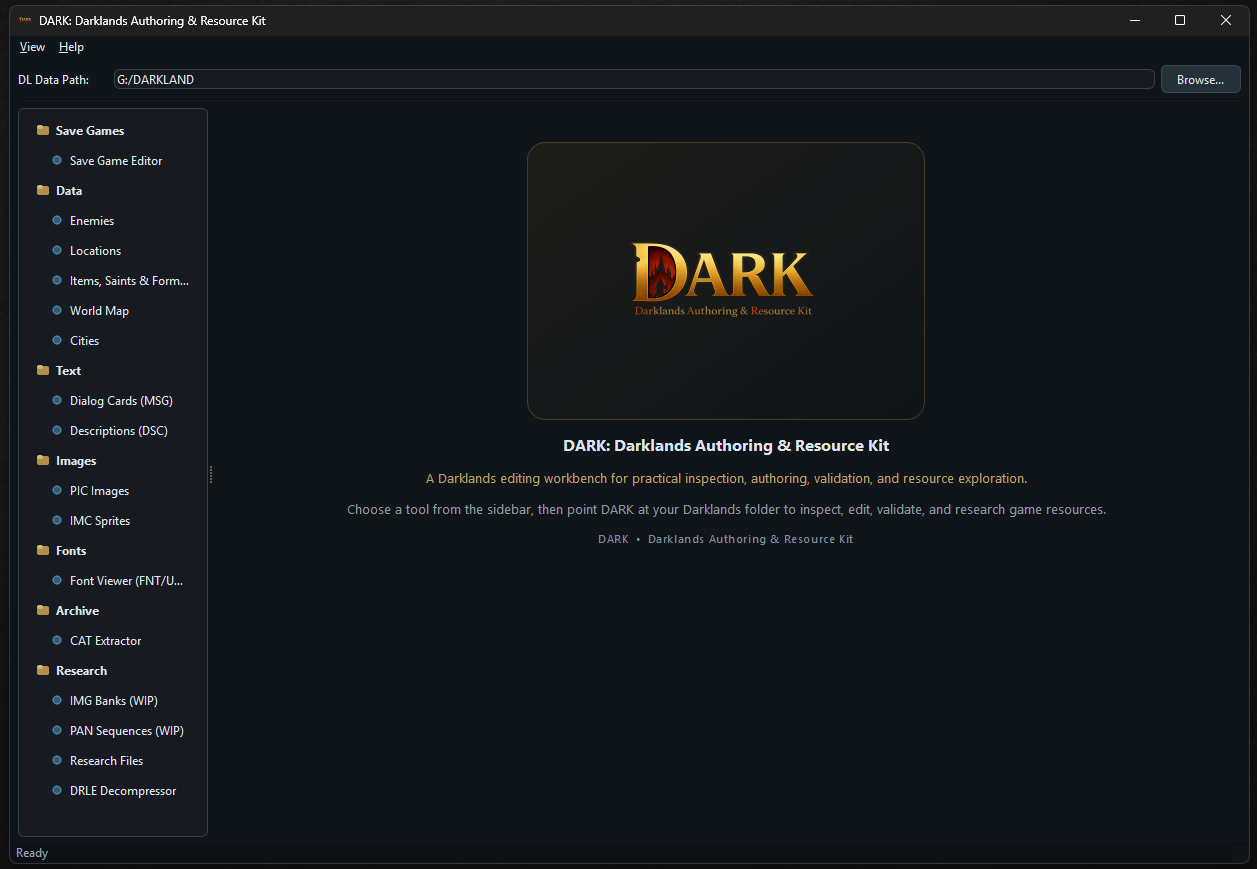Viewport: 1257px width, 869px height.
Task: Click the bullet icon beside Font Viewer
Action: click(57, 581)
